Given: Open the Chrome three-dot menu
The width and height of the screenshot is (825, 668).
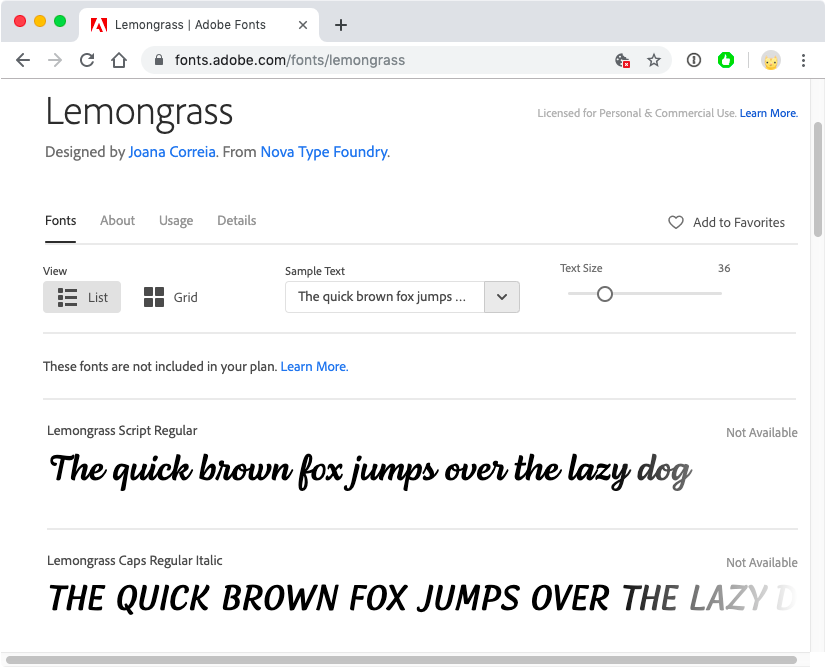Looking at the screenshot, I should pyautogui.click(x=803, y=60).
